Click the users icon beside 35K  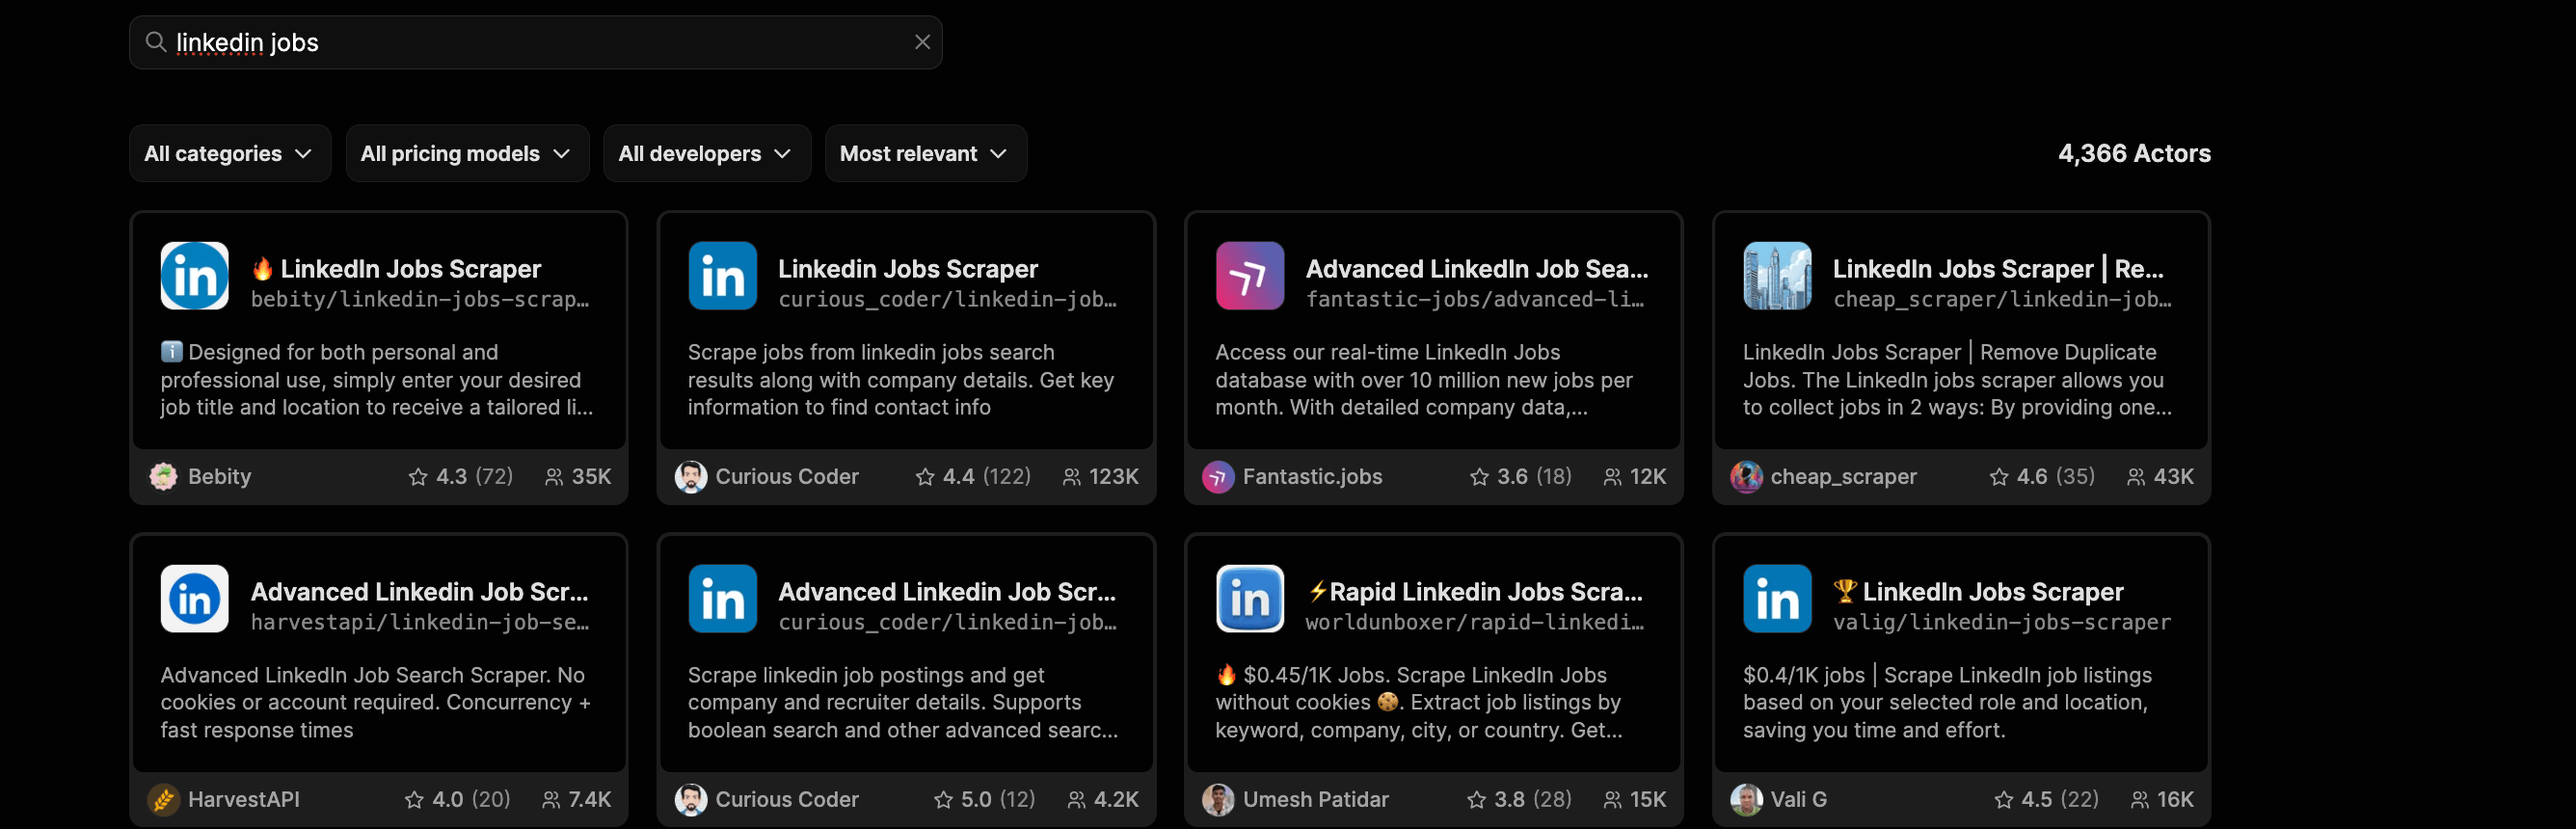[553, 477]
